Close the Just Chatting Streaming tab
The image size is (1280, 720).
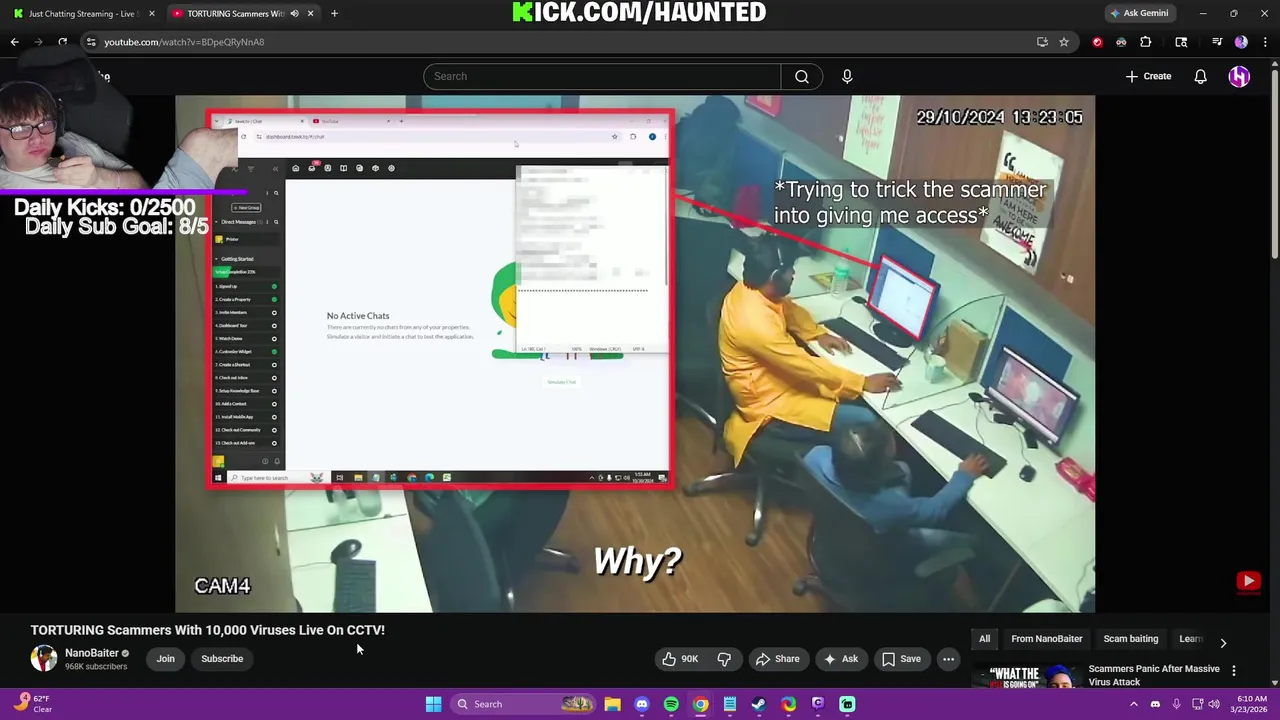click(151, 13)
